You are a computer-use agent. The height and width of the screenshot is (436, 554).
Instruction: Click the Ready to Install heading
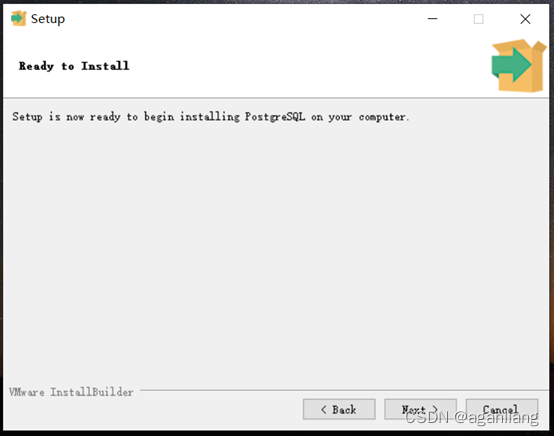74,66
